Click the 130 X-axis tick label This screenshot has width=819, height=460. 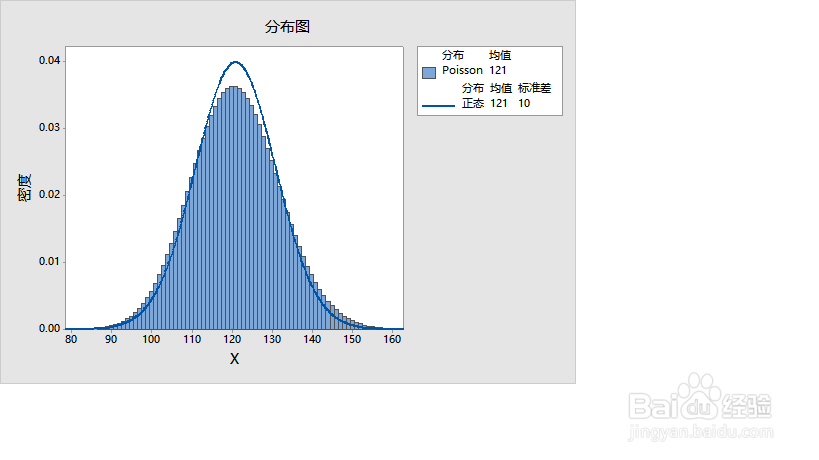pyautogui.click(x=272, y=339)
